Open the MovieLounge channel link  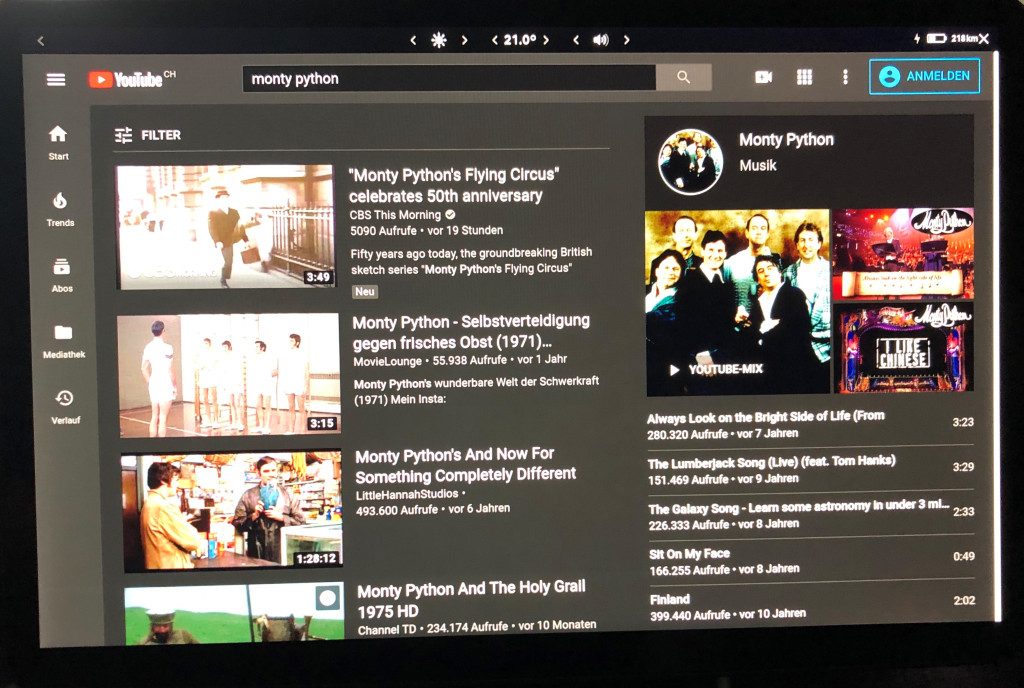pyautogui.click(x=387, y=361)
